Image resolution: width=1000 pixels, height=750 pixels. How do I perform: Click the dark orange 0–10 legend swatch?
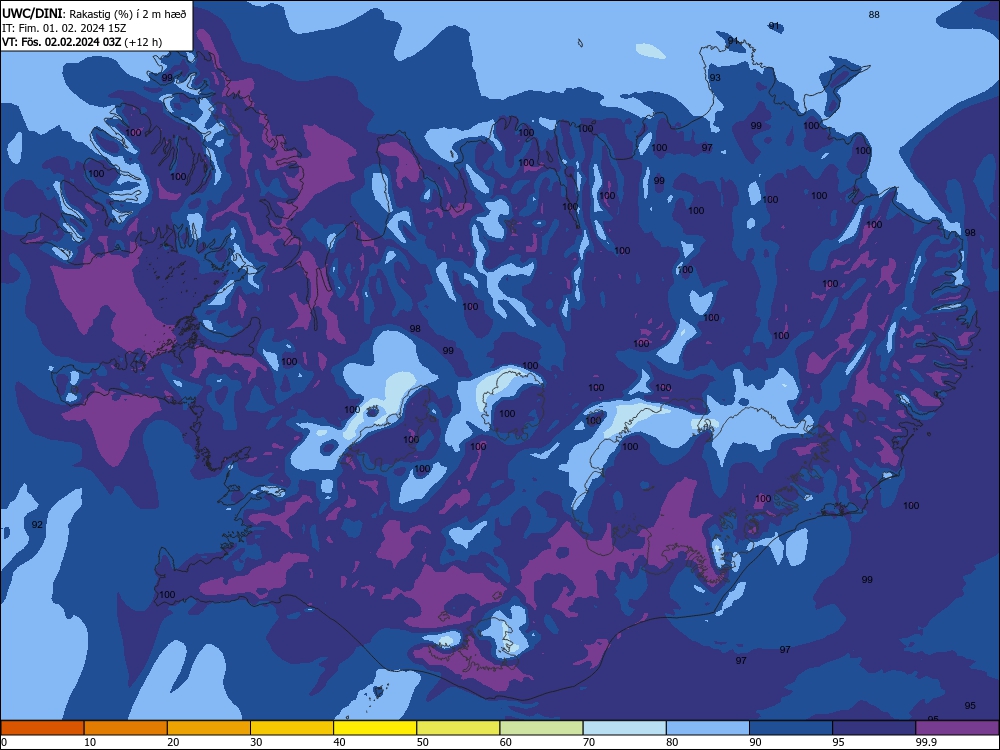coord(42,728)
